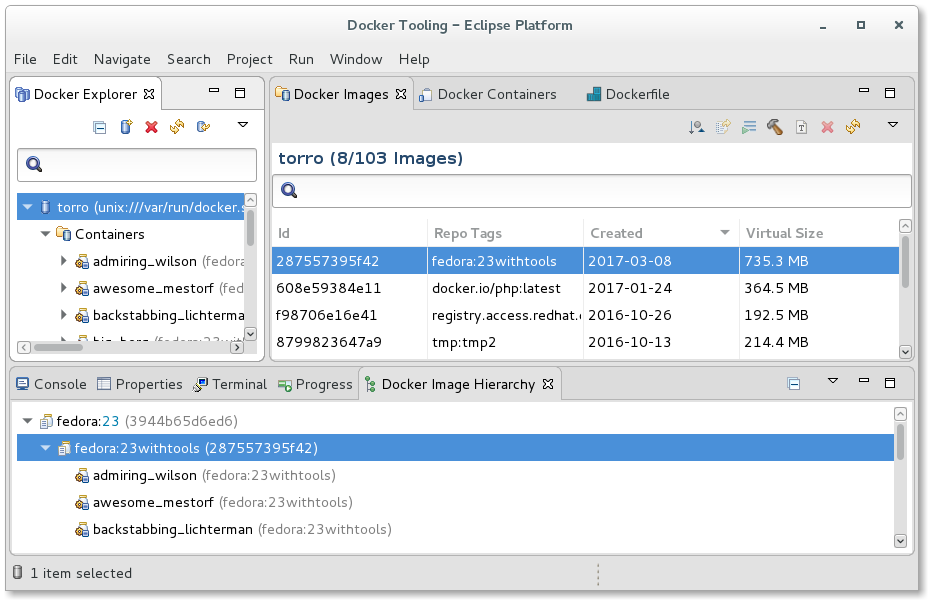Collapse all in Docker Explorer toolbar

[100, 127]
